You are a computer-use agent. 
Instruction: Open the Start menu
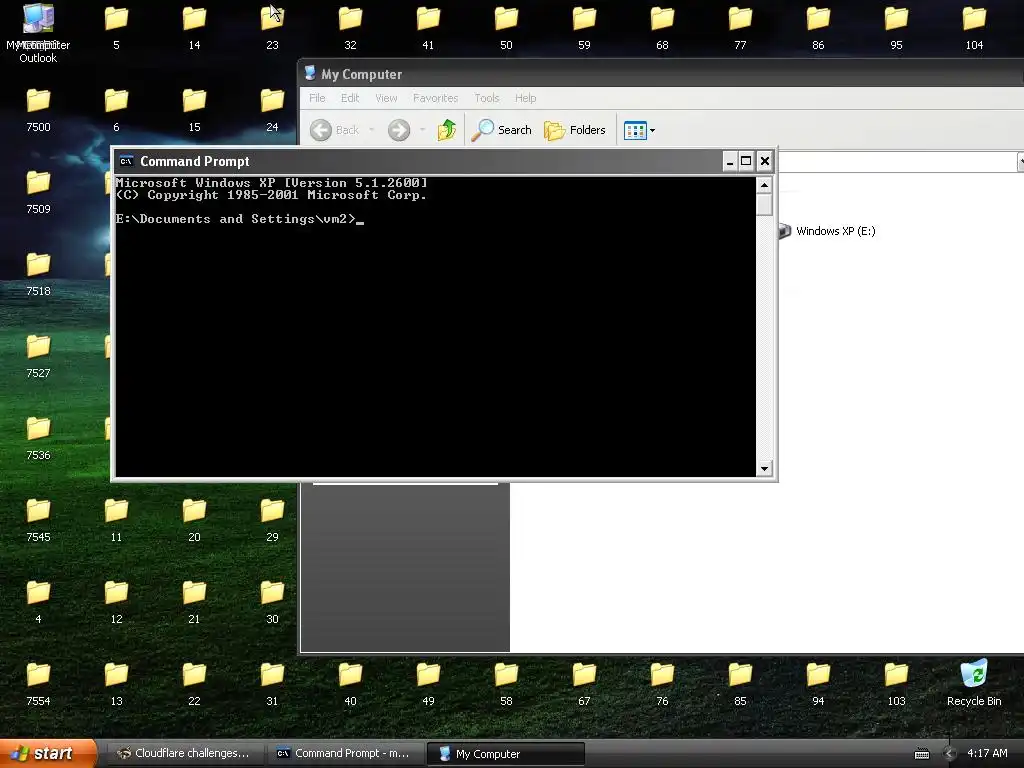pos(48,754)
